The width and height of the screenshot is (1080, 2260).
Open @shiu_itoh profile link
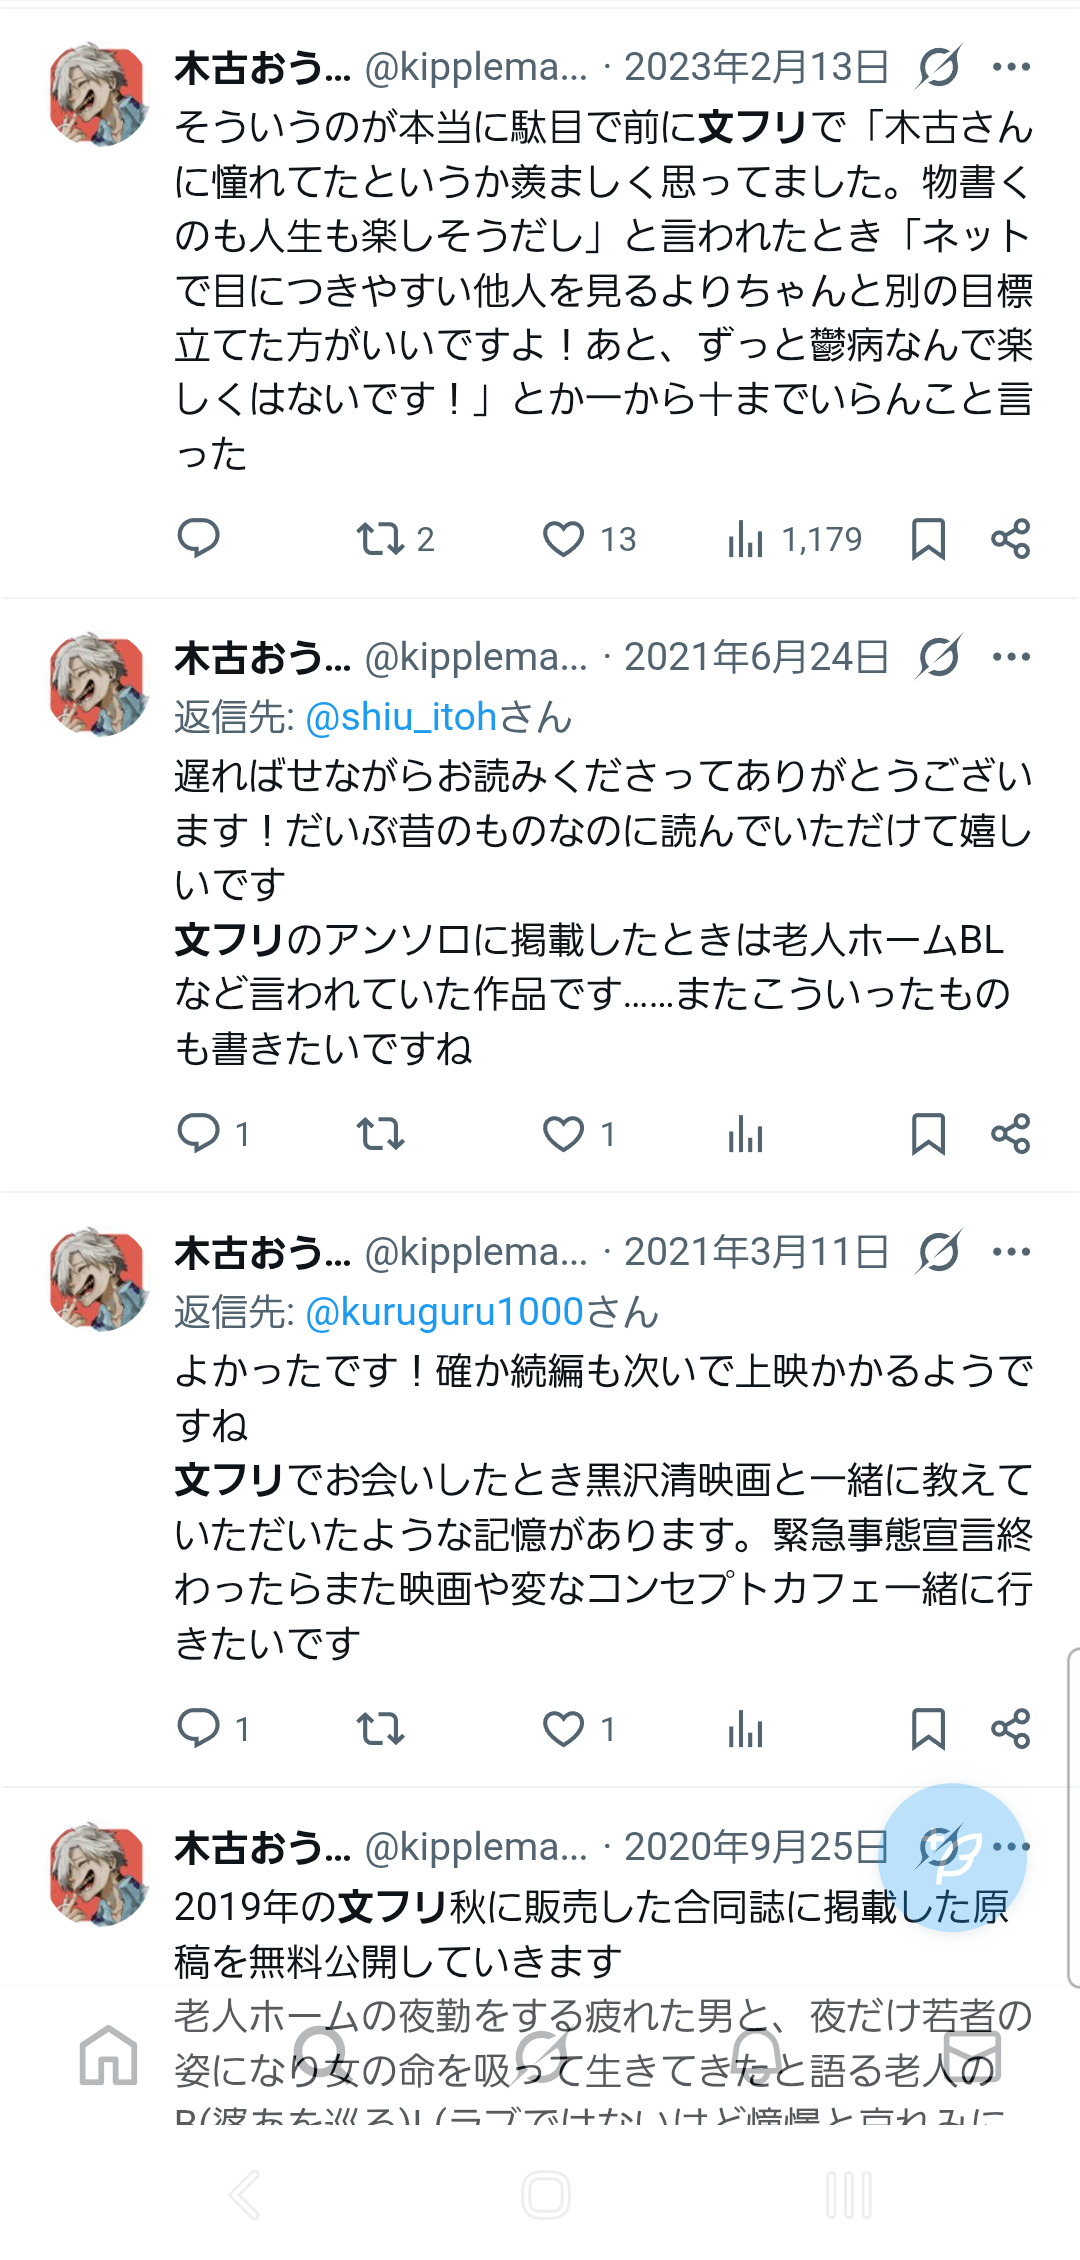click(401, 717)
